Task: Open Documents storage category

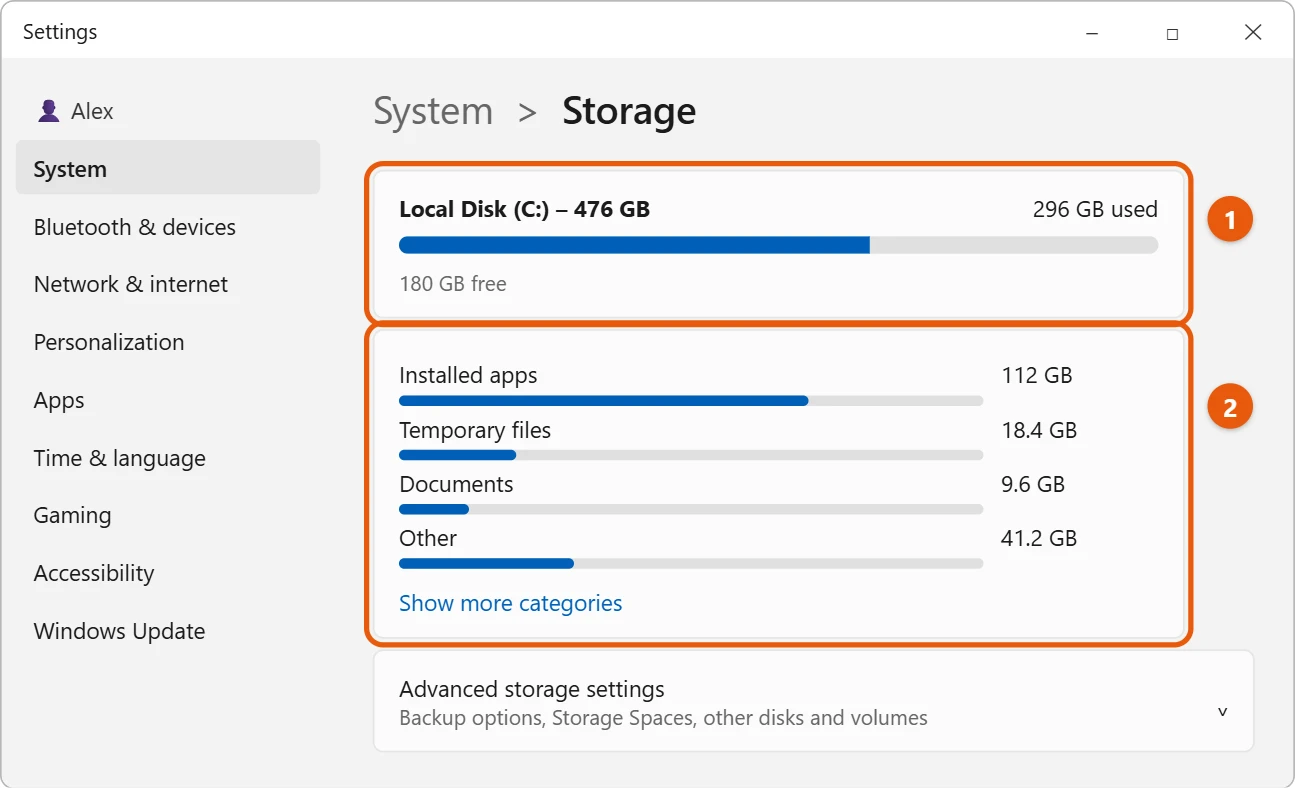Action: point(456,484)
